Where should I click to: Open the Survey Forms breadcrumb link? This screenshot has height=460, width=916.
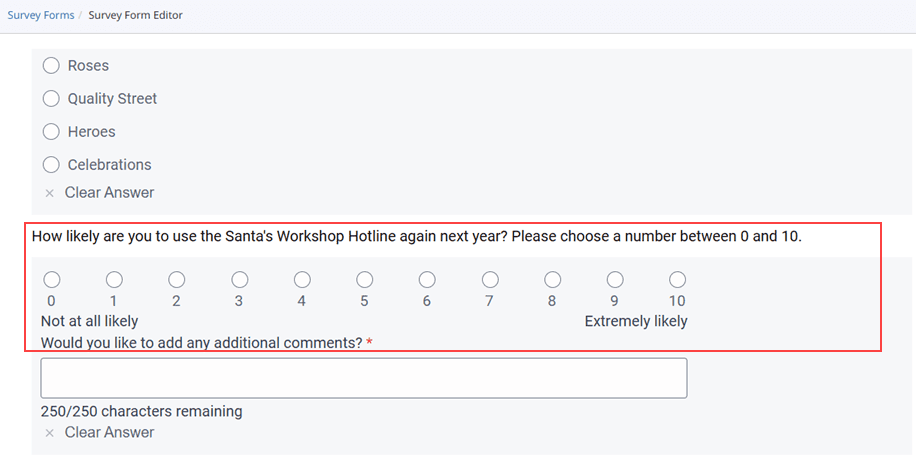point(40,16)
